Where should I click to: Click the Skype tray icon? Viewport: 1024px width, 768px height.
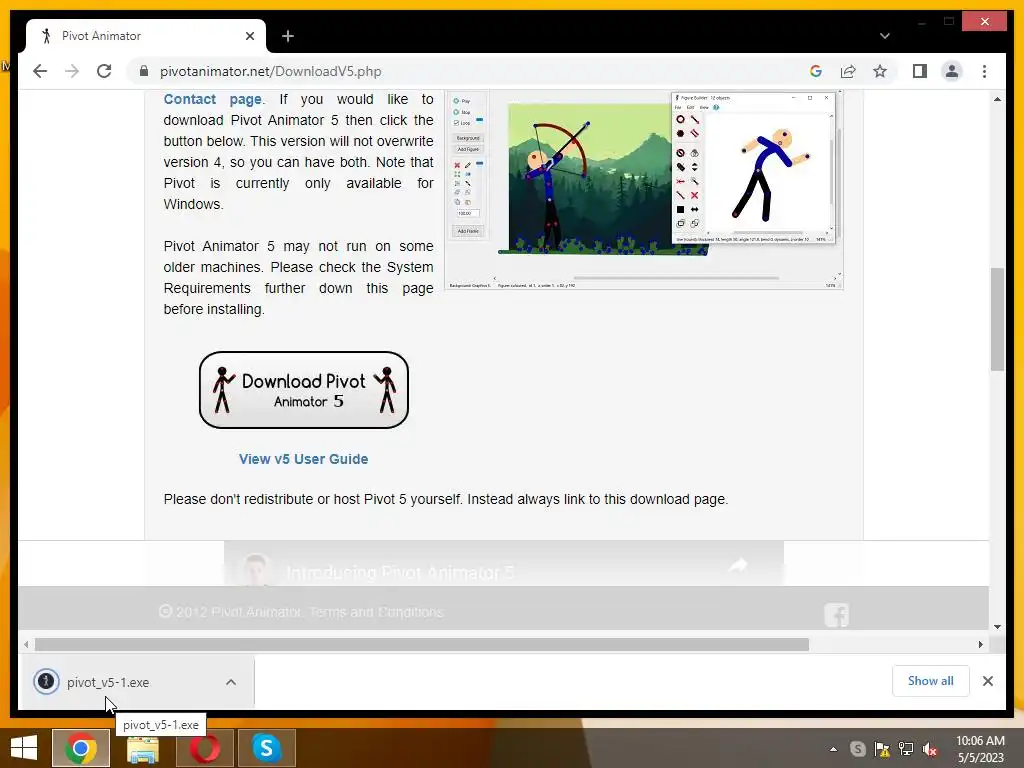(x=857, y=749)
